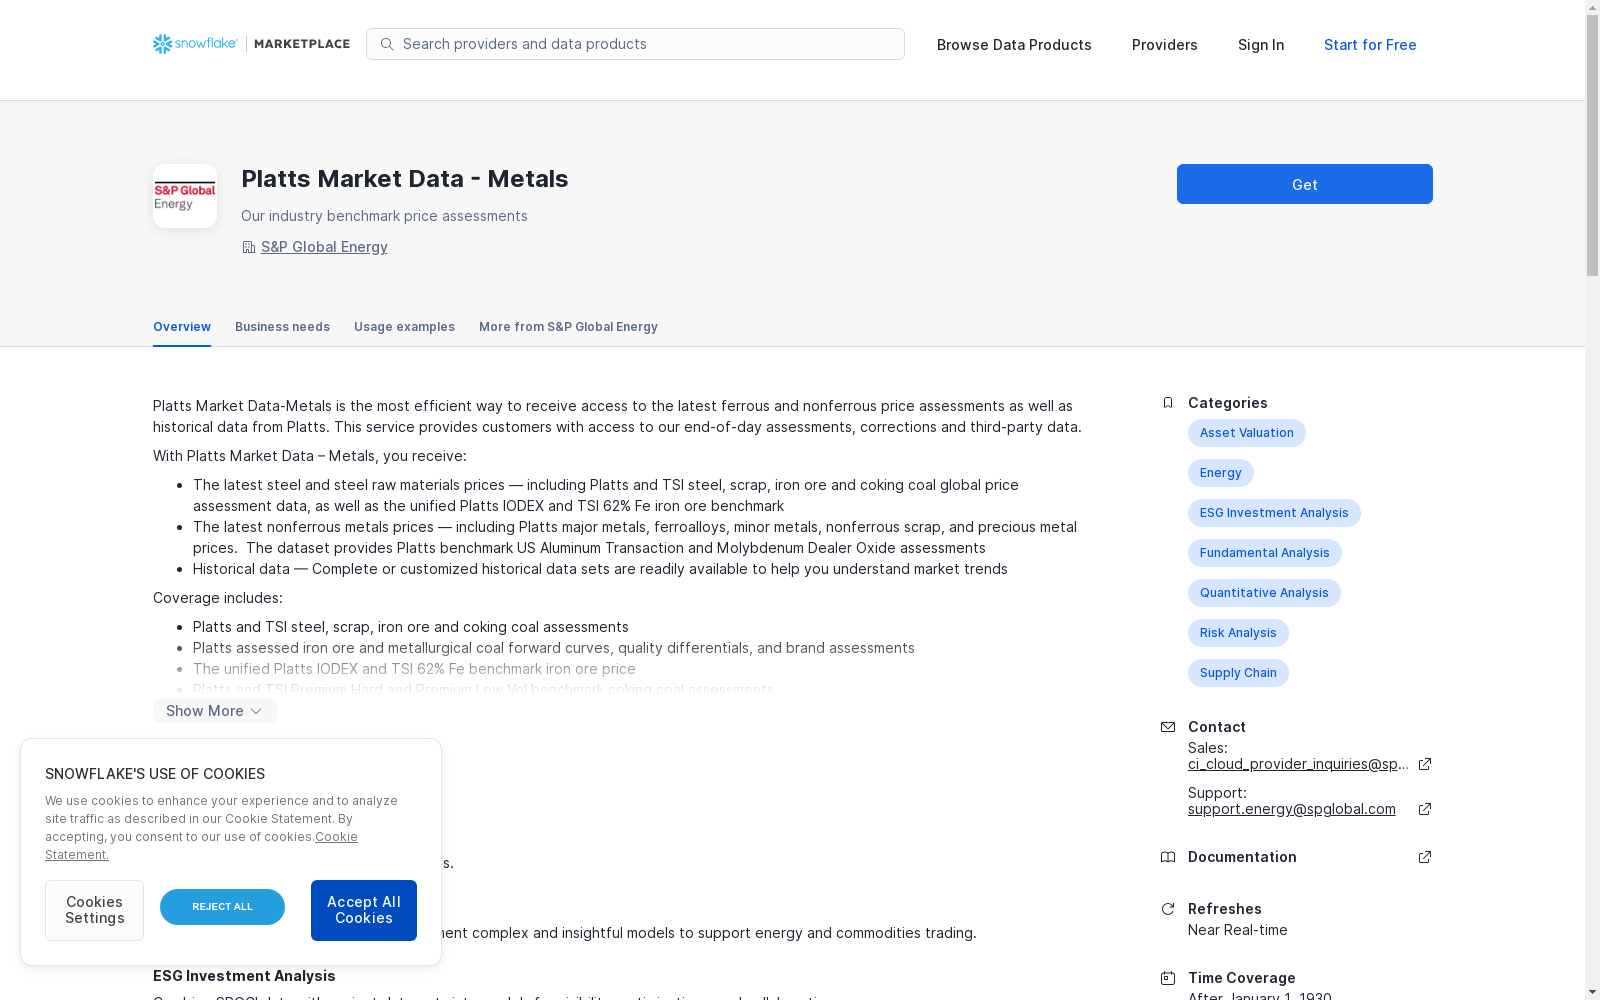Click the Platts Market Data - Metals title
The image size is (1600, 1000).
tap(405, 179)
